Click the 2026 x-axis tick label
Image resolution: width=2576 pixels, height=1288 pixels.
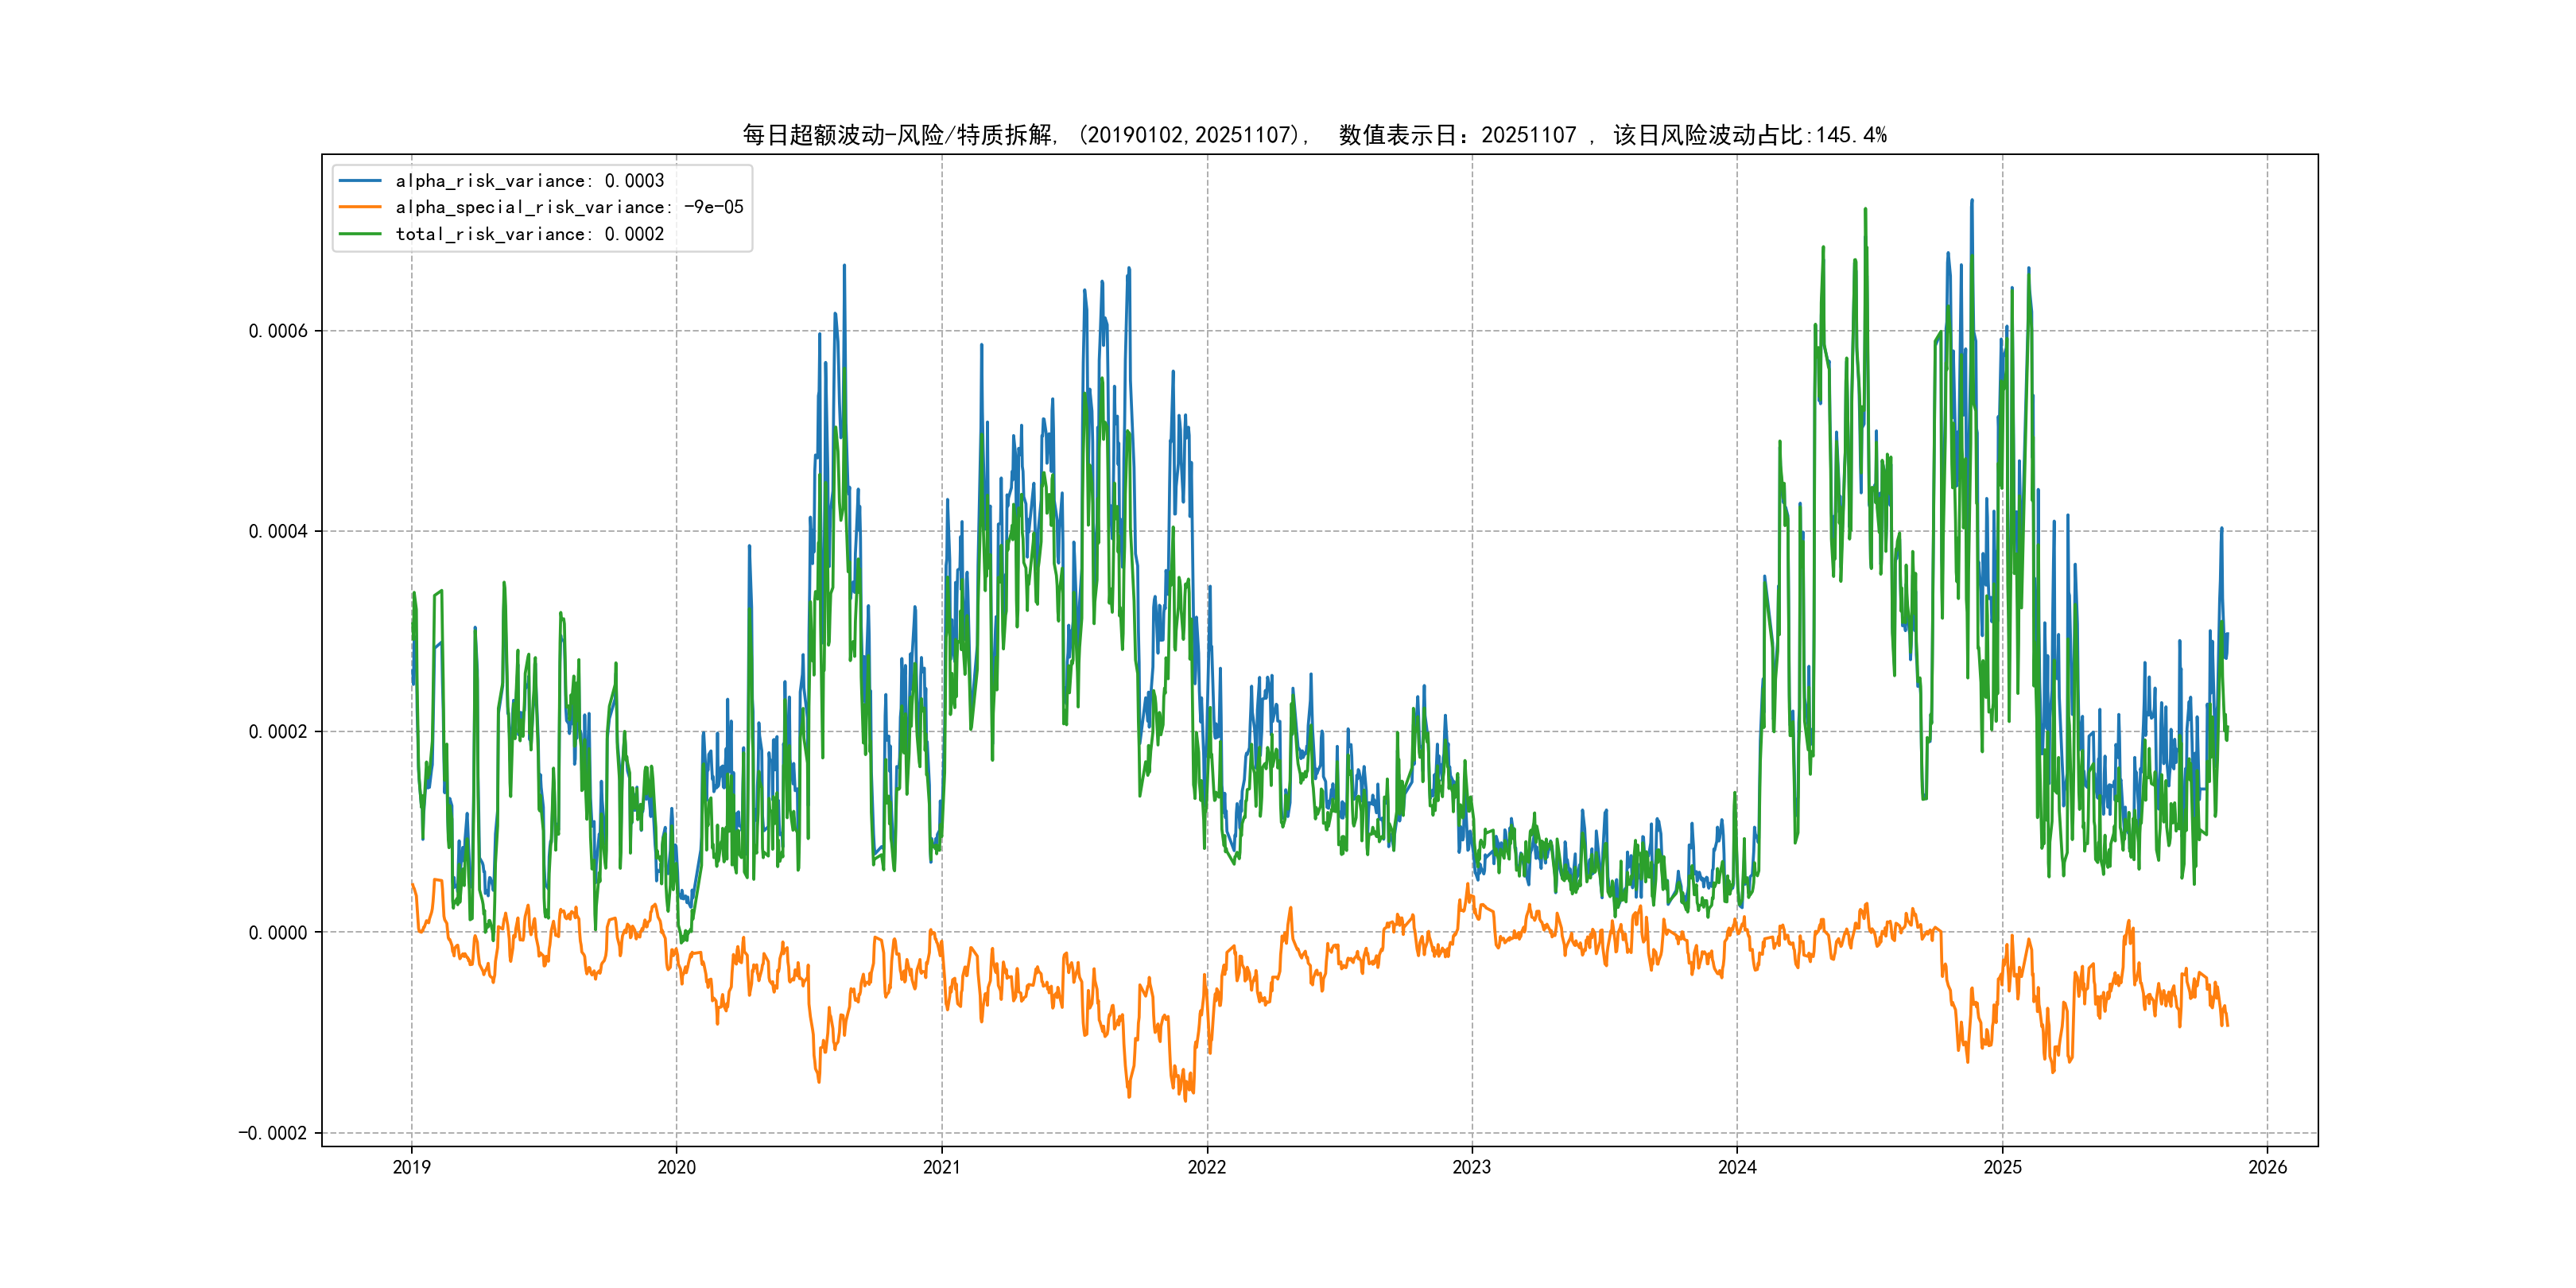[x=2267, y=1167]
